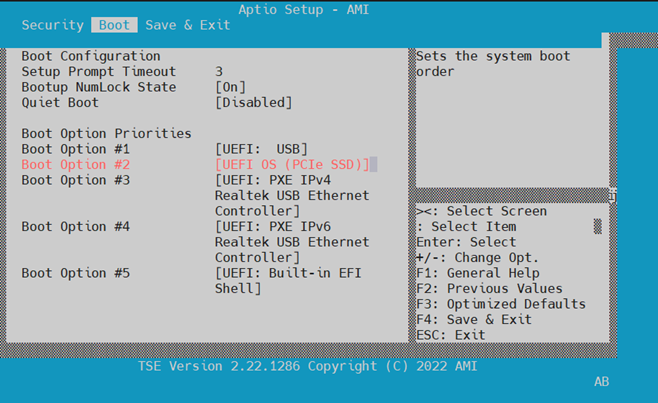Viewport: 658px width, 403px height.
Task: Click the F2: Previous Values hint
Action: pos(489,289)
